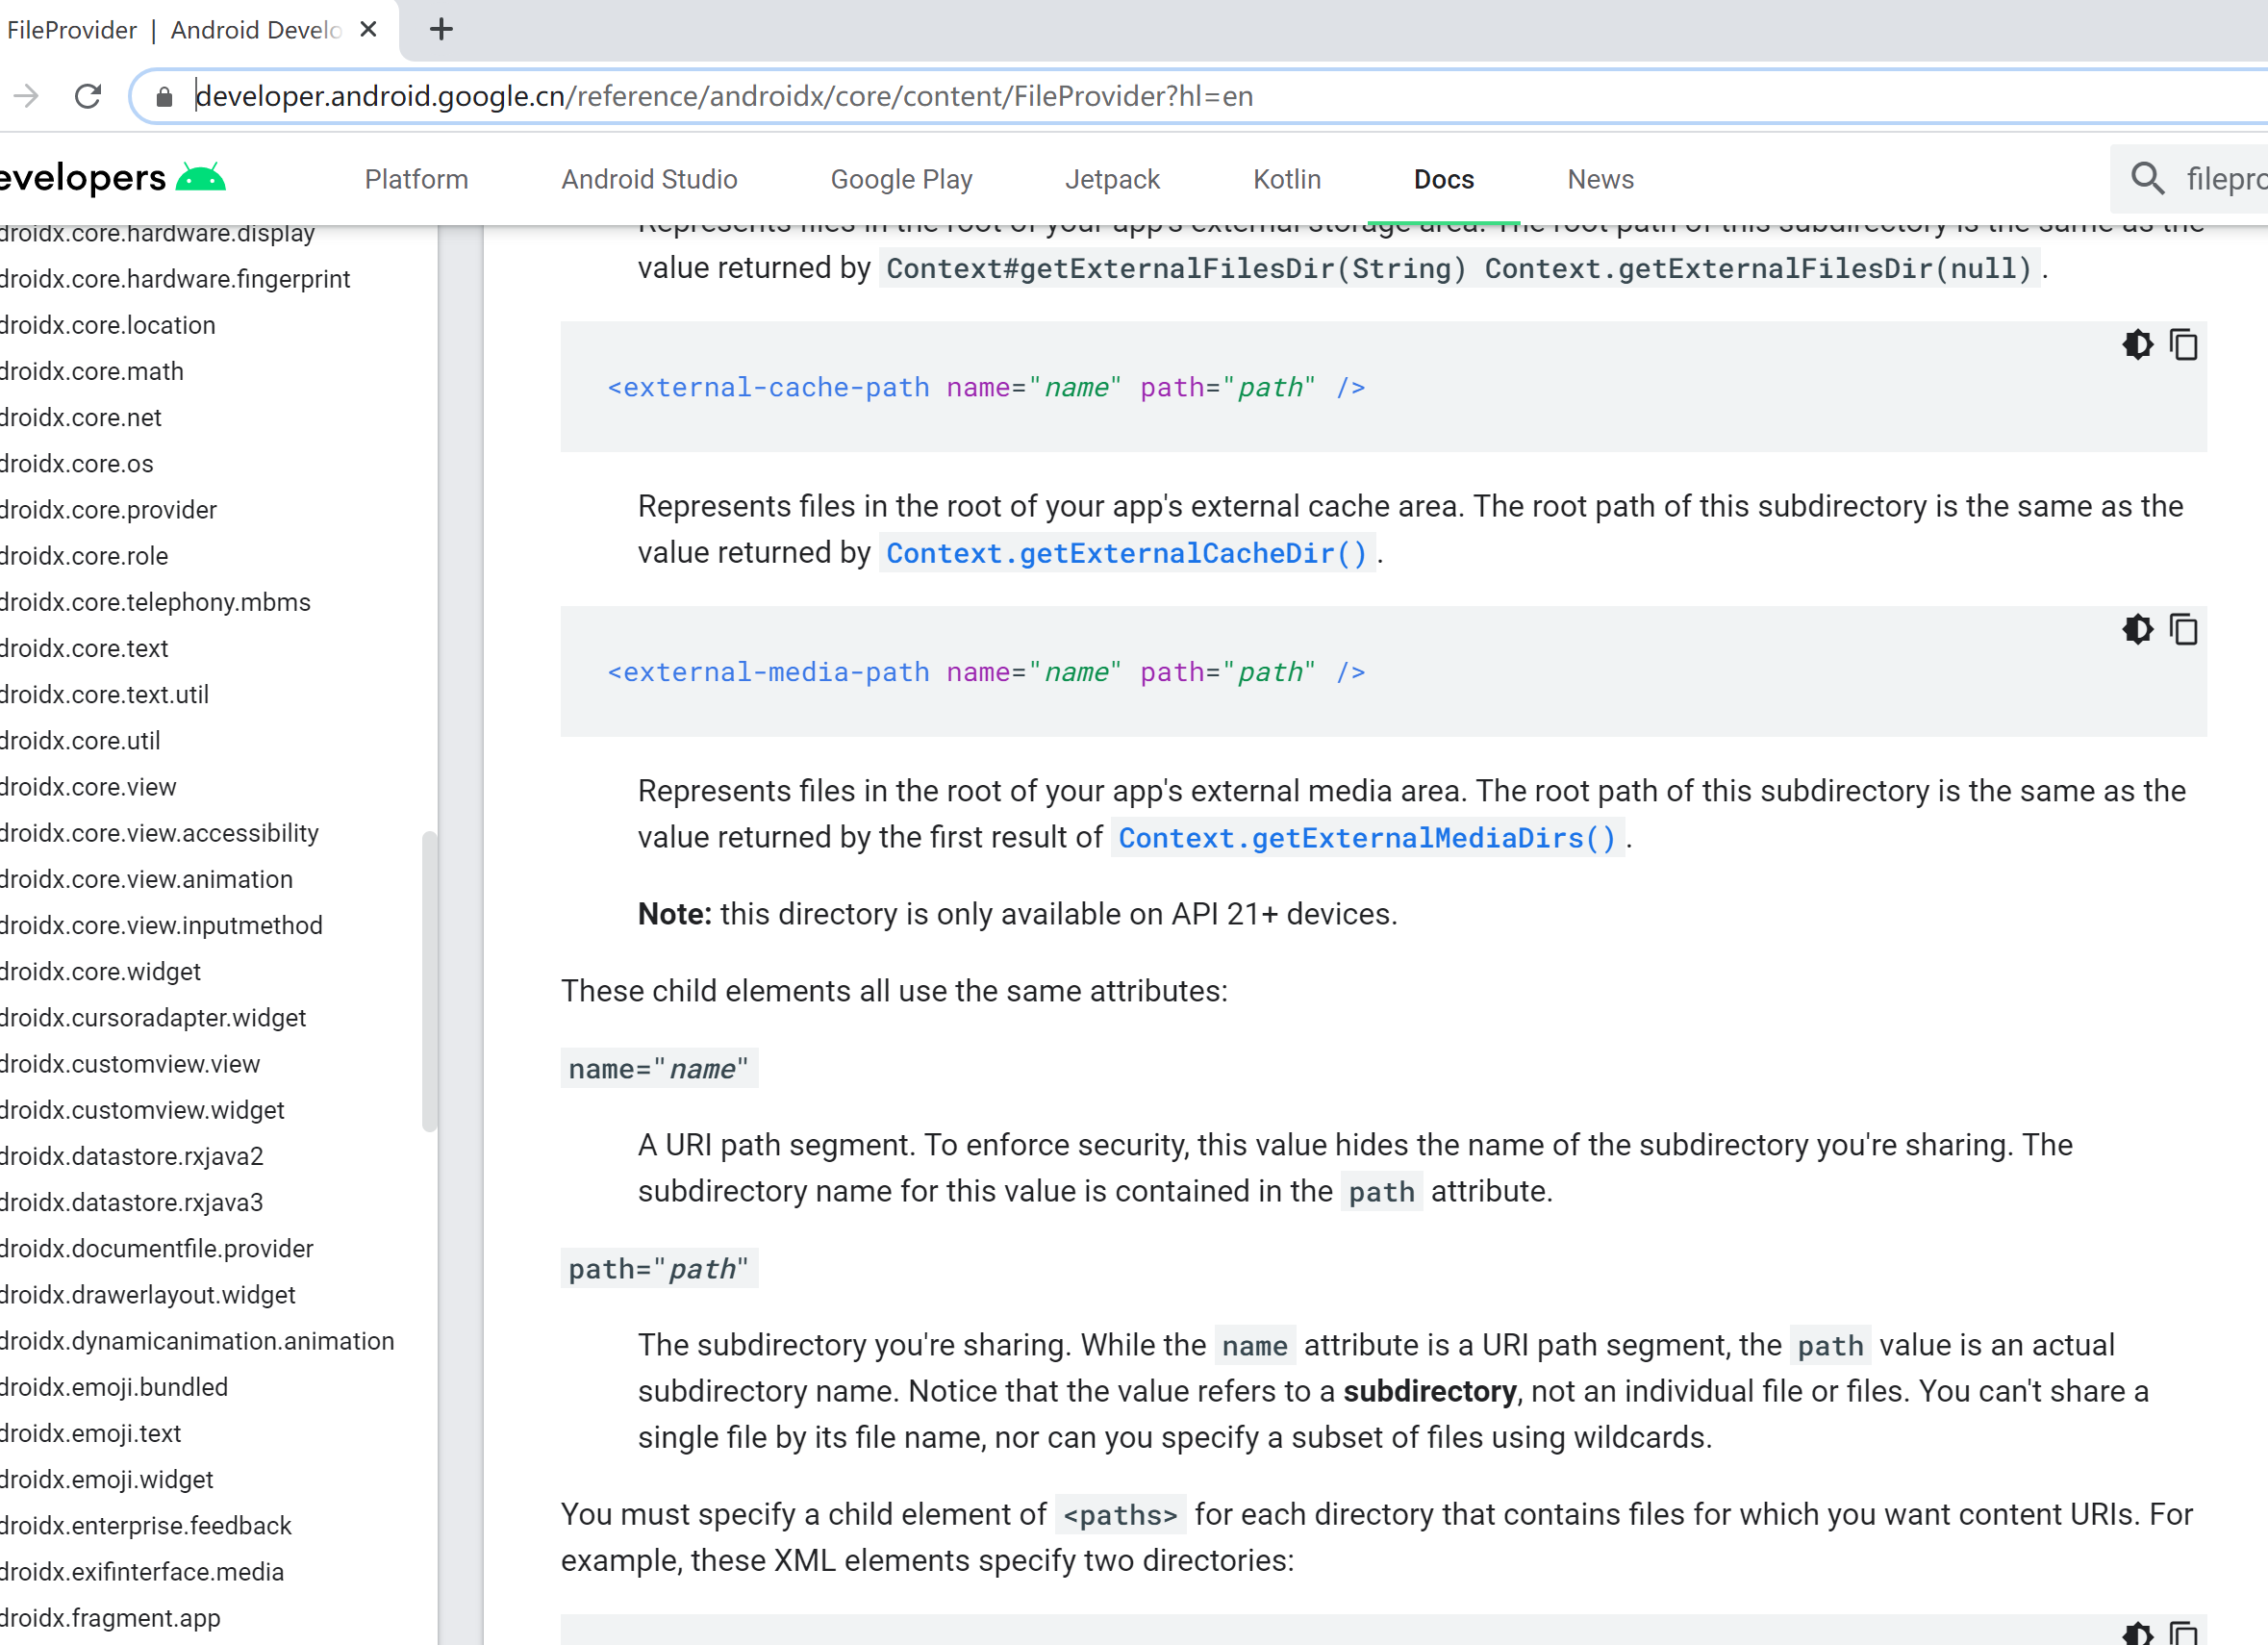The width and height of the screenshot is (2268, 1645).
Task: Click the dark mode toggle for external-media-path block
Action: pos(2136,629)
